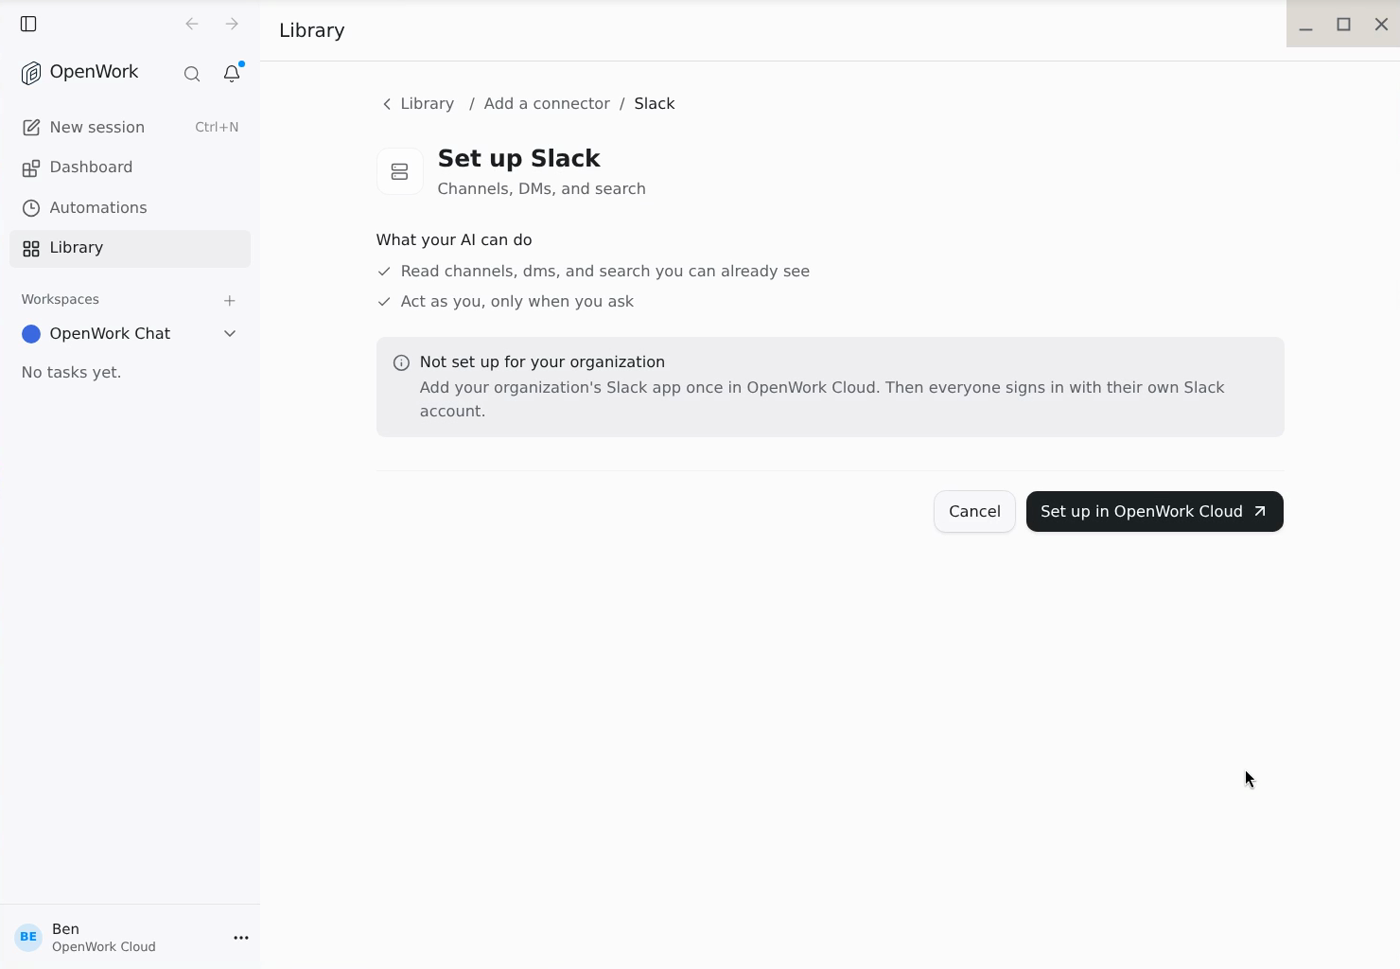Start a New session

coord(130,128)
